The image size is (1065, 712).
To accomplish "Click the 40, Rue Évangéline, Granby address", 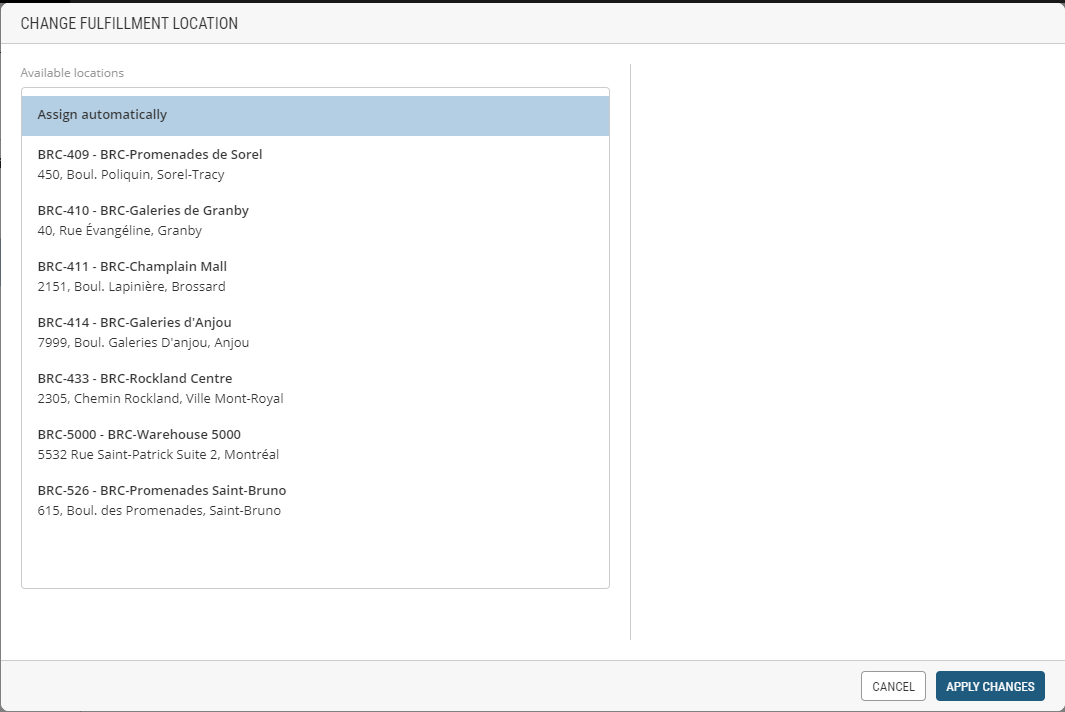I will (120, 231).
